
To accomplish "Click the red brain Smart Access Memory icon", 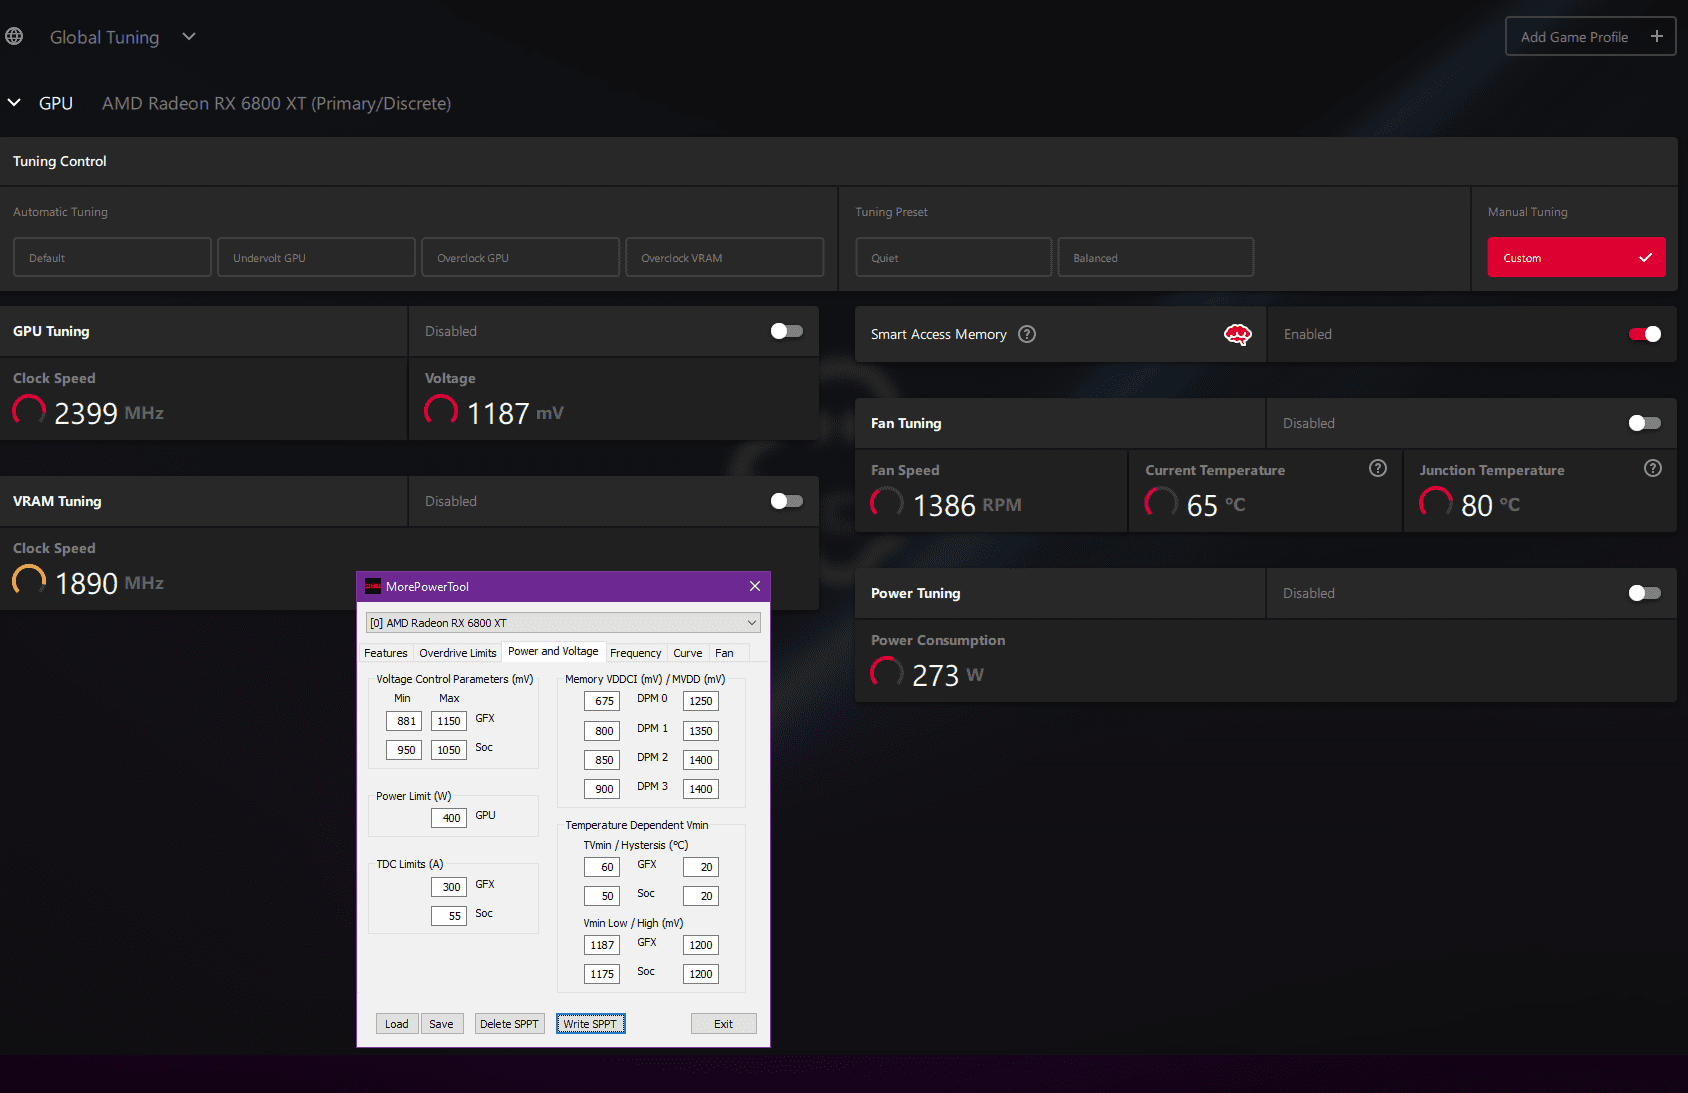I will click(x=1238, y=334).
